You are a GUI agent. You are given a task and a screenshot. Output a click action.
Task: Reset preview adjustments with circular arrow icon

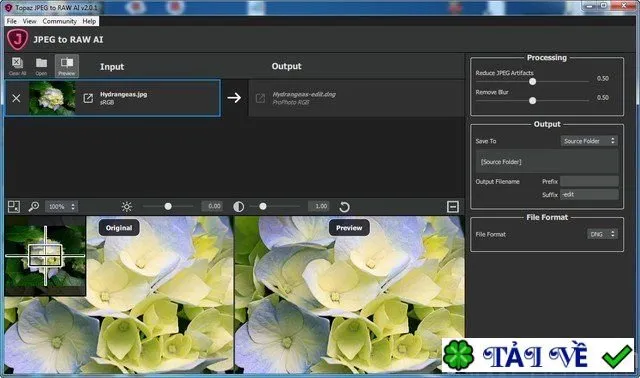pyautogui.click(x=344, y=207)
